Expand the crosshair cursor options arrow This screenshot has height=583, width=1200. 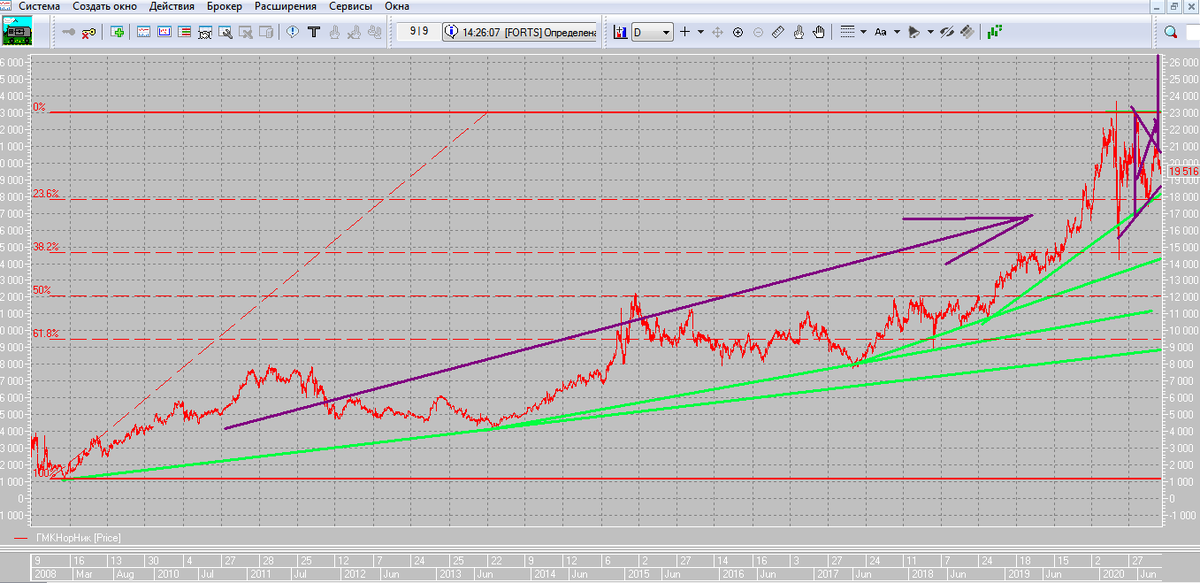(701, 32)
